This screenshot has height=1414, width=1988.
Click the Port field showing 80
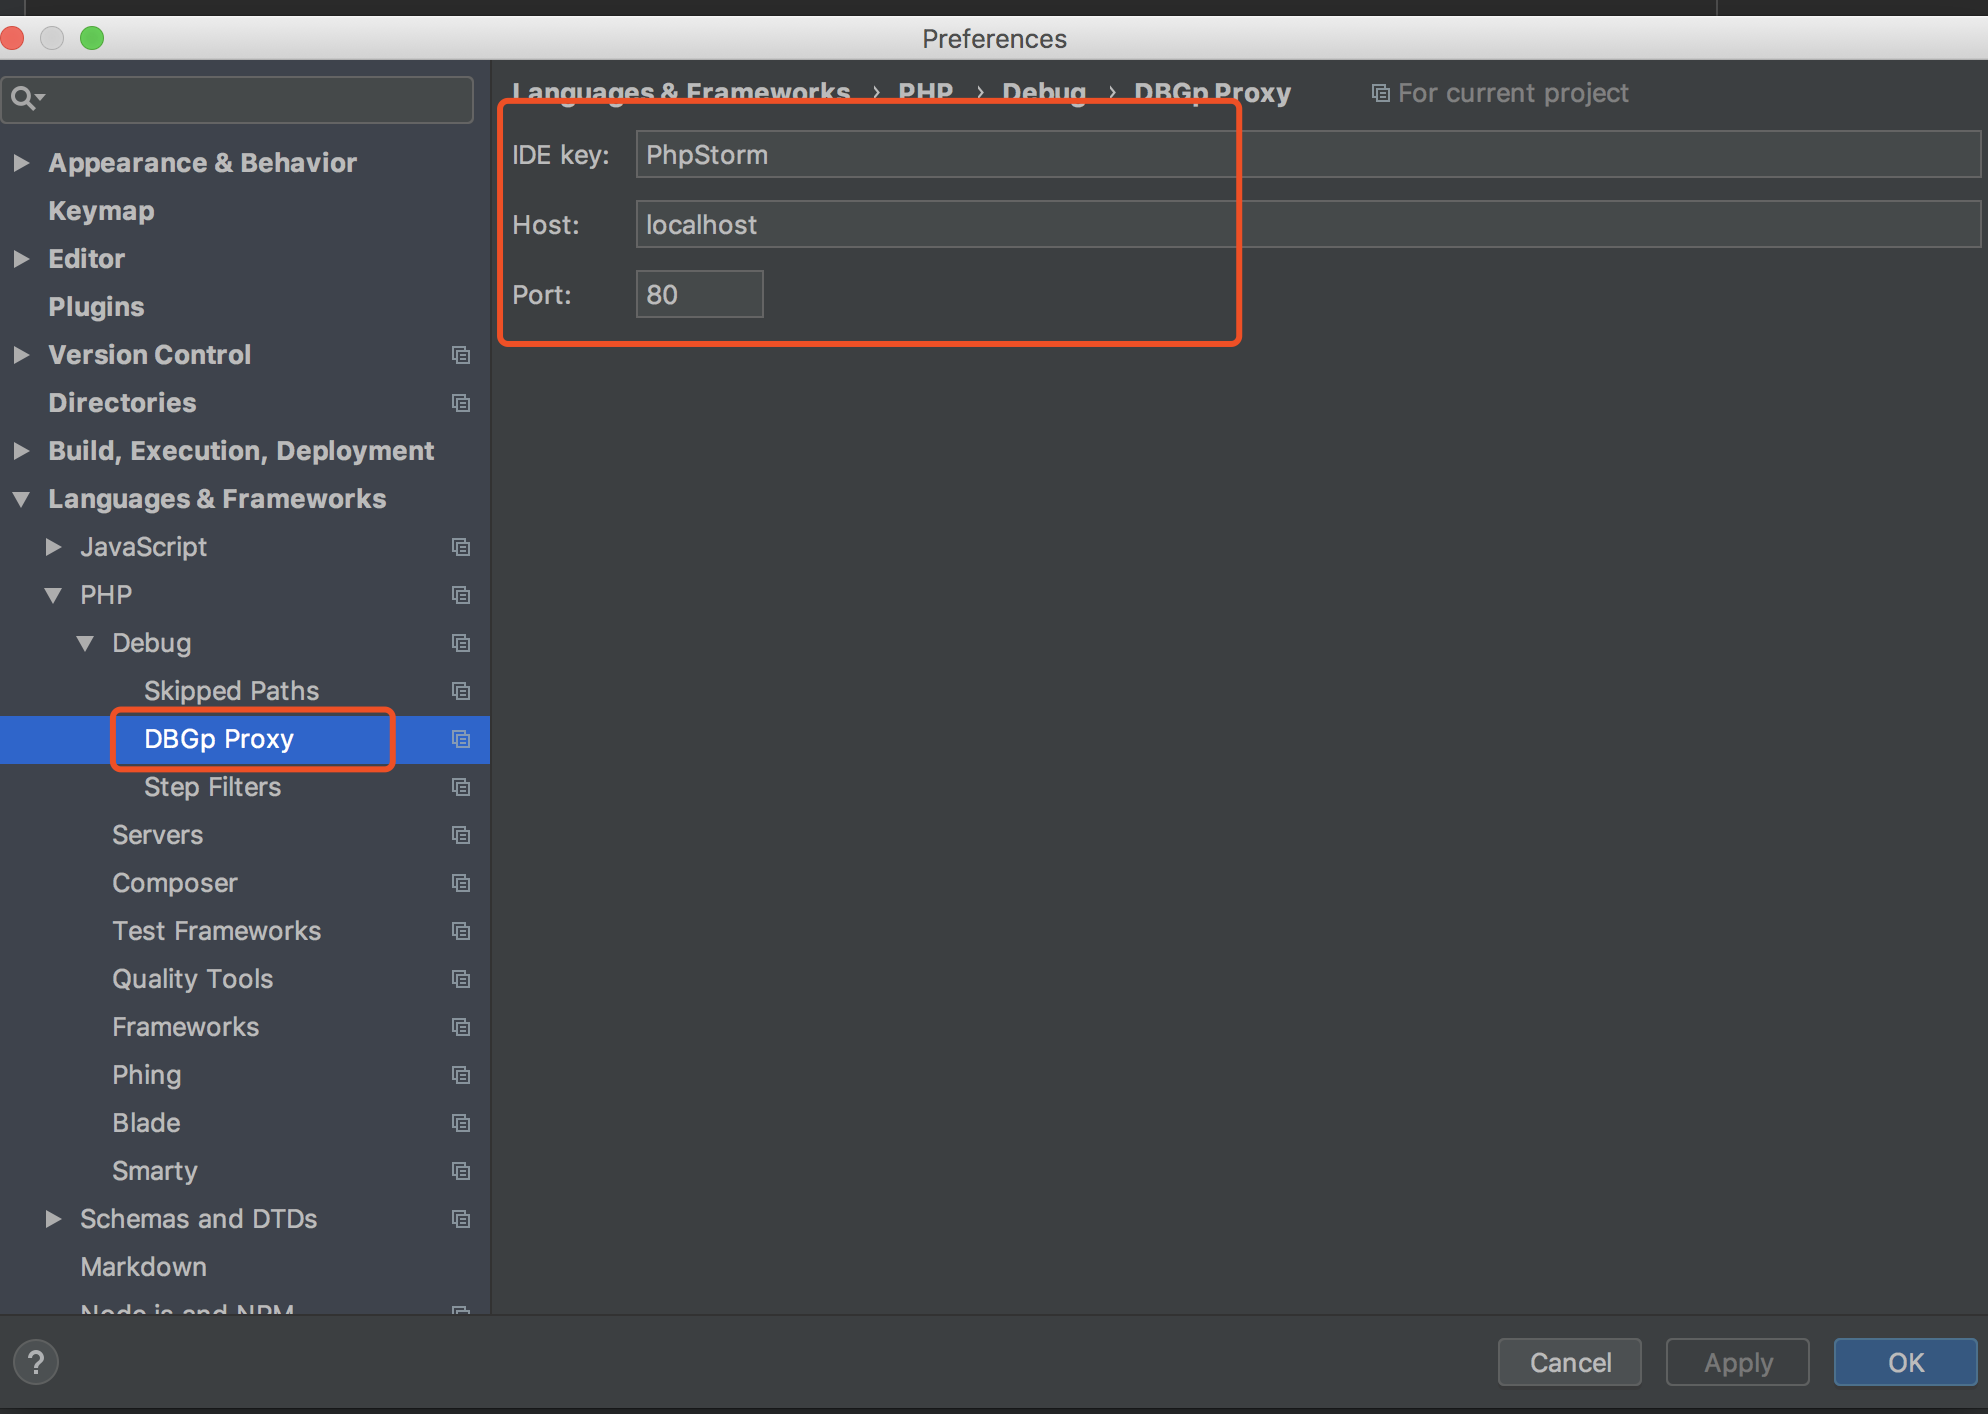coord(700,294)
